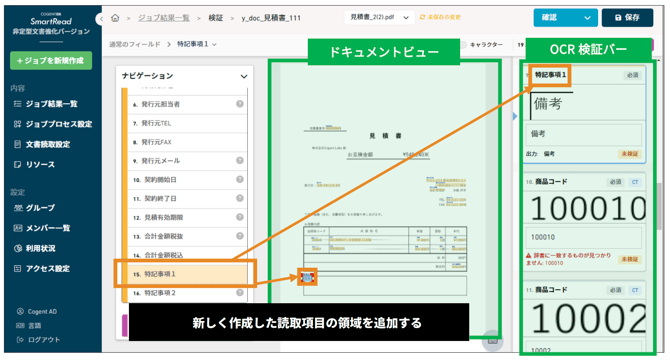
Task: Click the アクセス設定 sidebar icon
Action: pos(18,269)
